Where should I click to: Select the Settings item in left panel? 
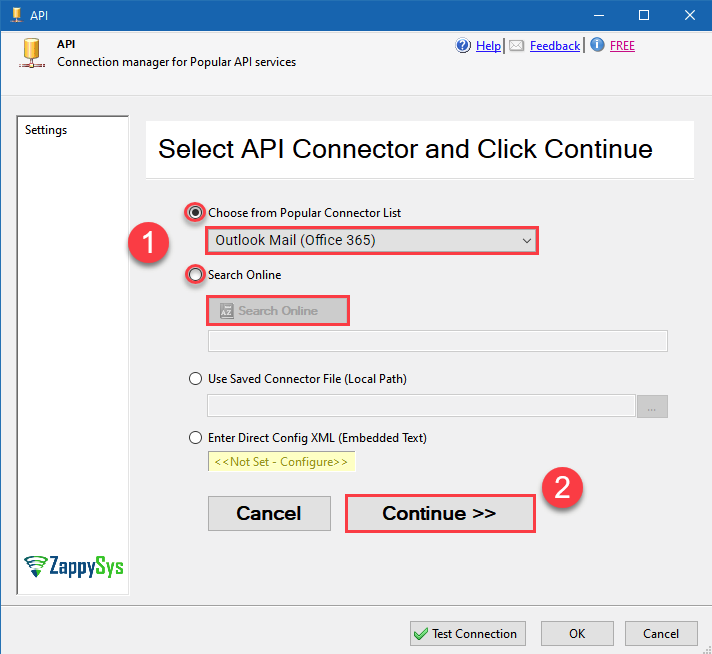[x=46, y=130]
